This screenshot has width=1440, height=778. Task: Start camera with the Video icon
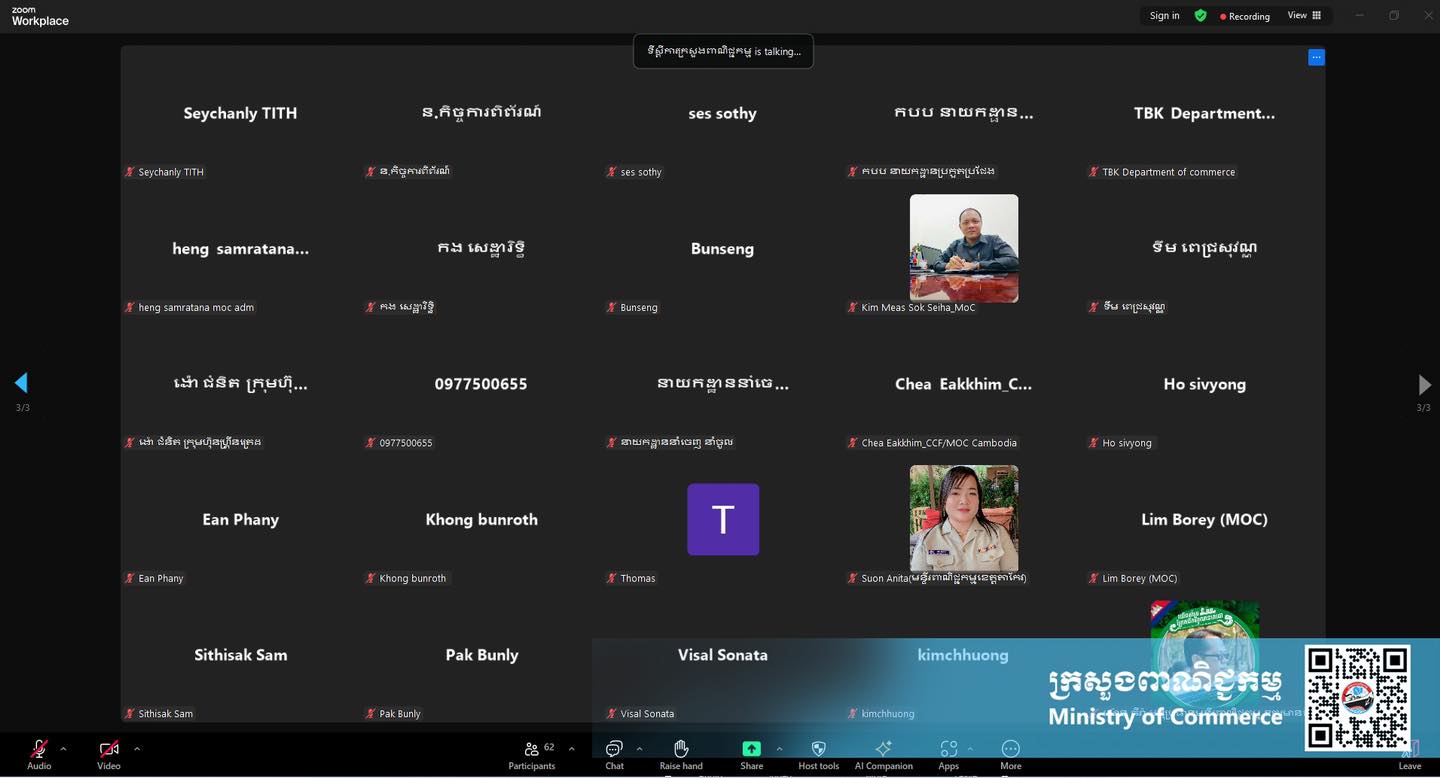coord(109,749)
